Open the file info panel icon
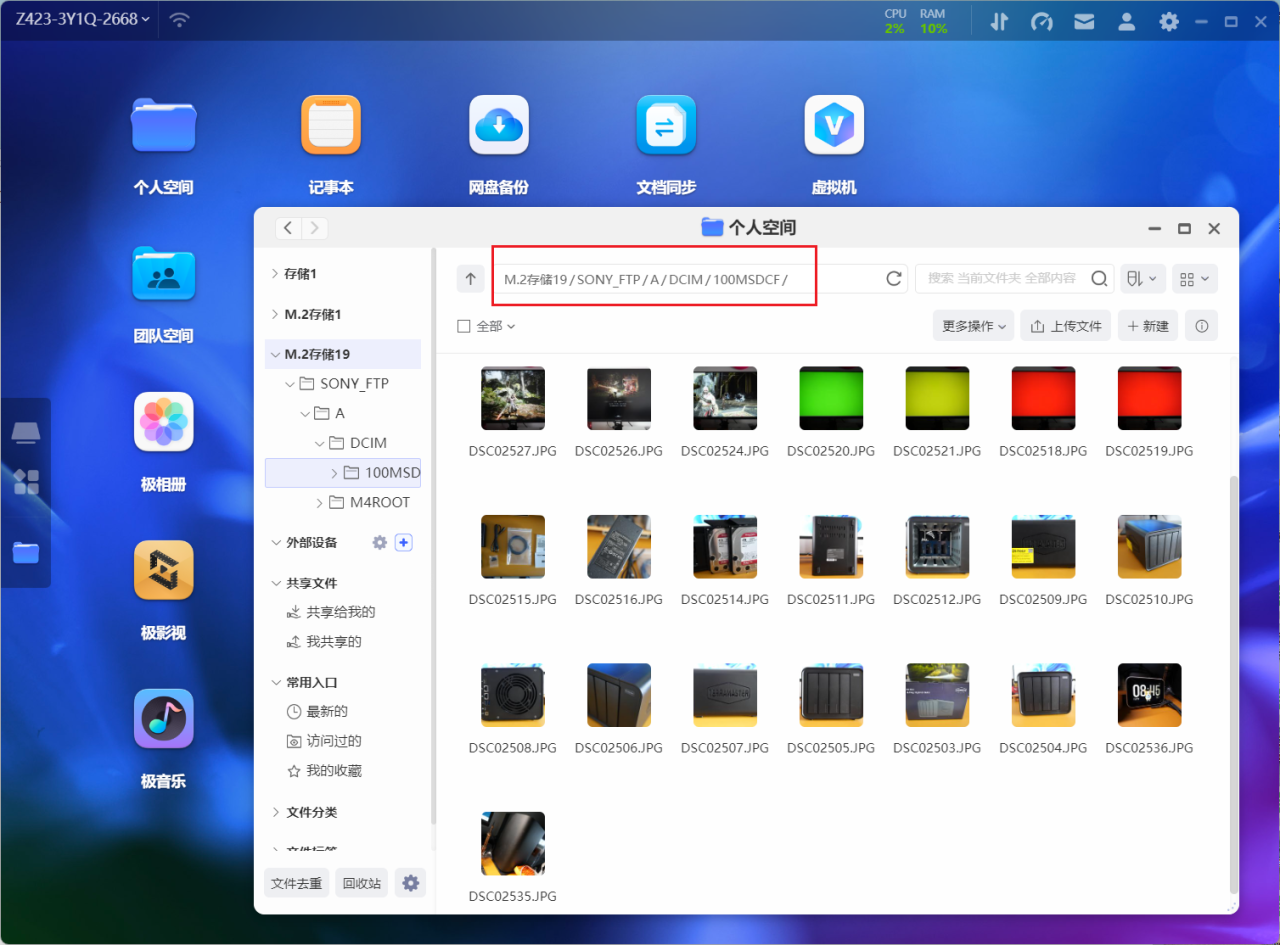Image resolution: width=1280 pixels, height=945 pixels. (1202, 326)
